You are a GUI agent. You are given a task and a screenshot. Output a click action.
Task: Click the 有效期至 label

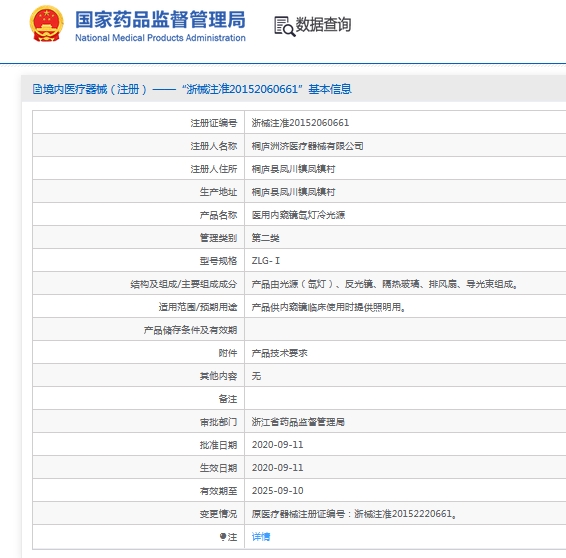pos(218,491)
